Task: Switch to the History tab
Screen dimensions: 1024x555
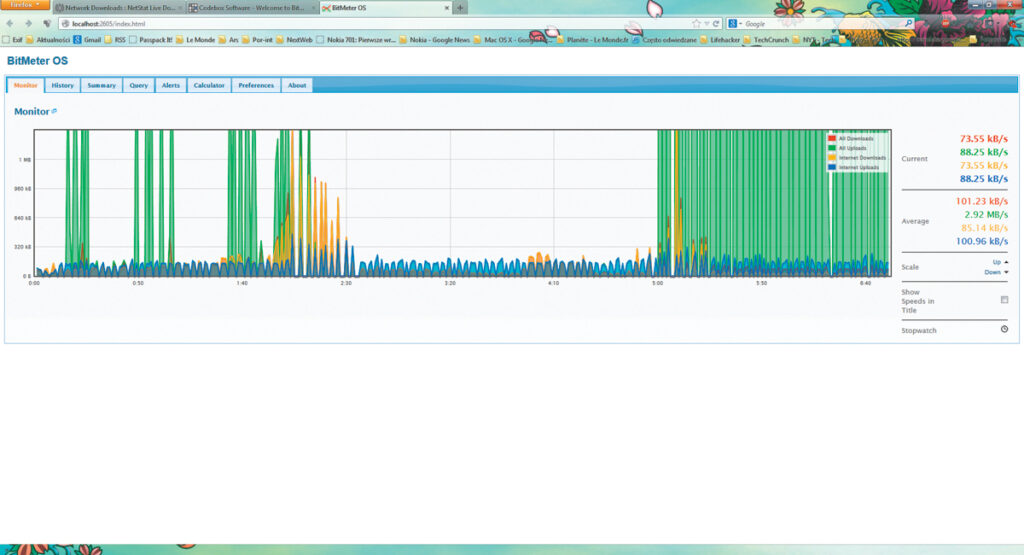Action: pyautogui.click(x=62, y=86)
